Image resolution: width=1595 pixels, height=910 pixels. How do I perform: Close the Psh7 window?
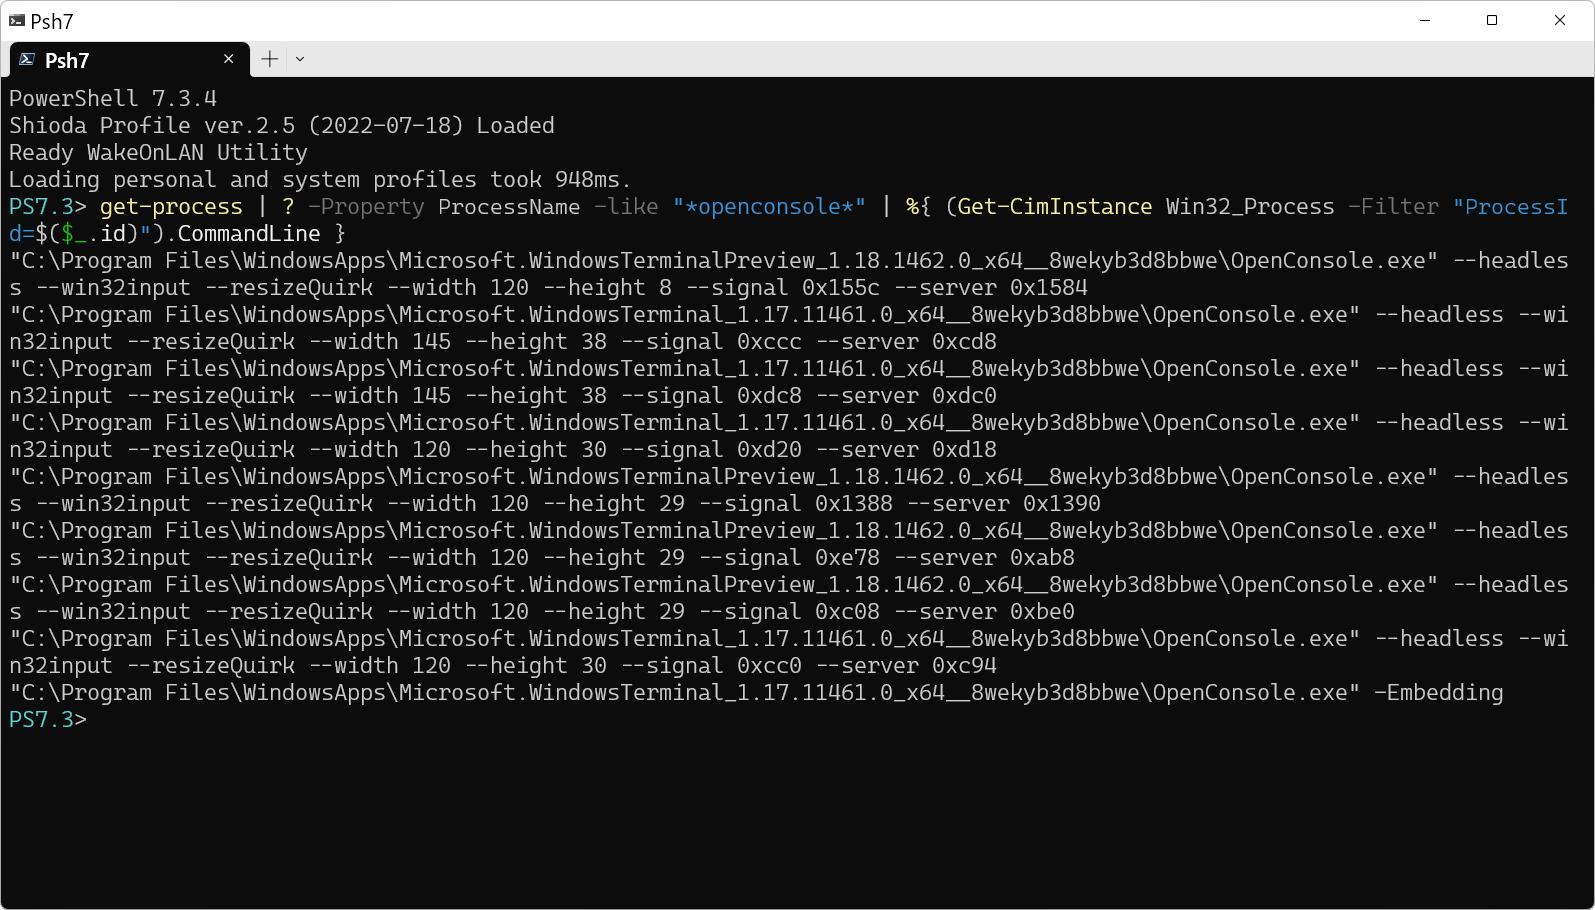tap(1560, 20)
